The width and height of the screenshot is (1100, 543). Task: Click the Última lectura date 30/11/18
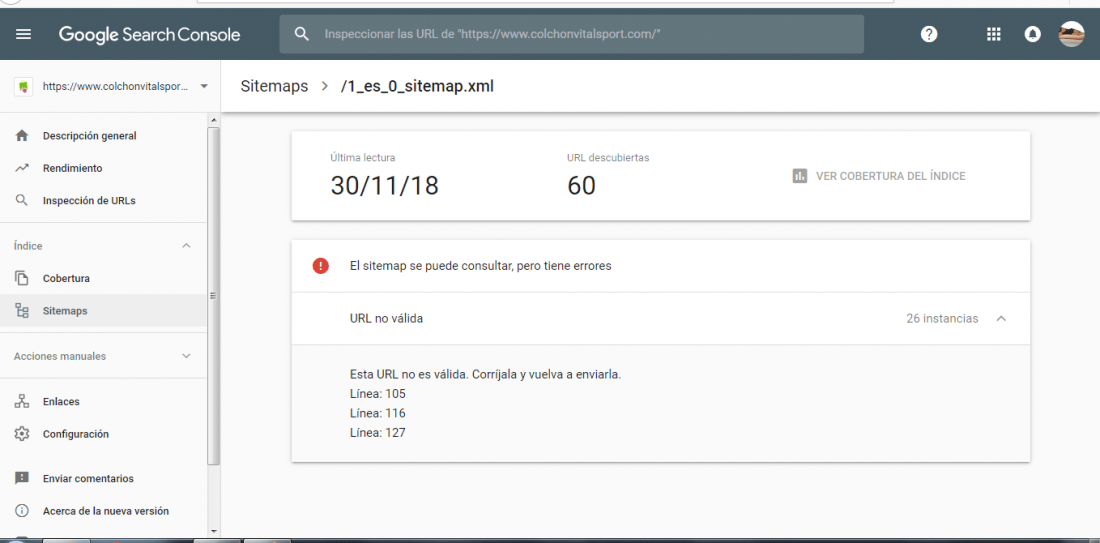pos(384,186)
